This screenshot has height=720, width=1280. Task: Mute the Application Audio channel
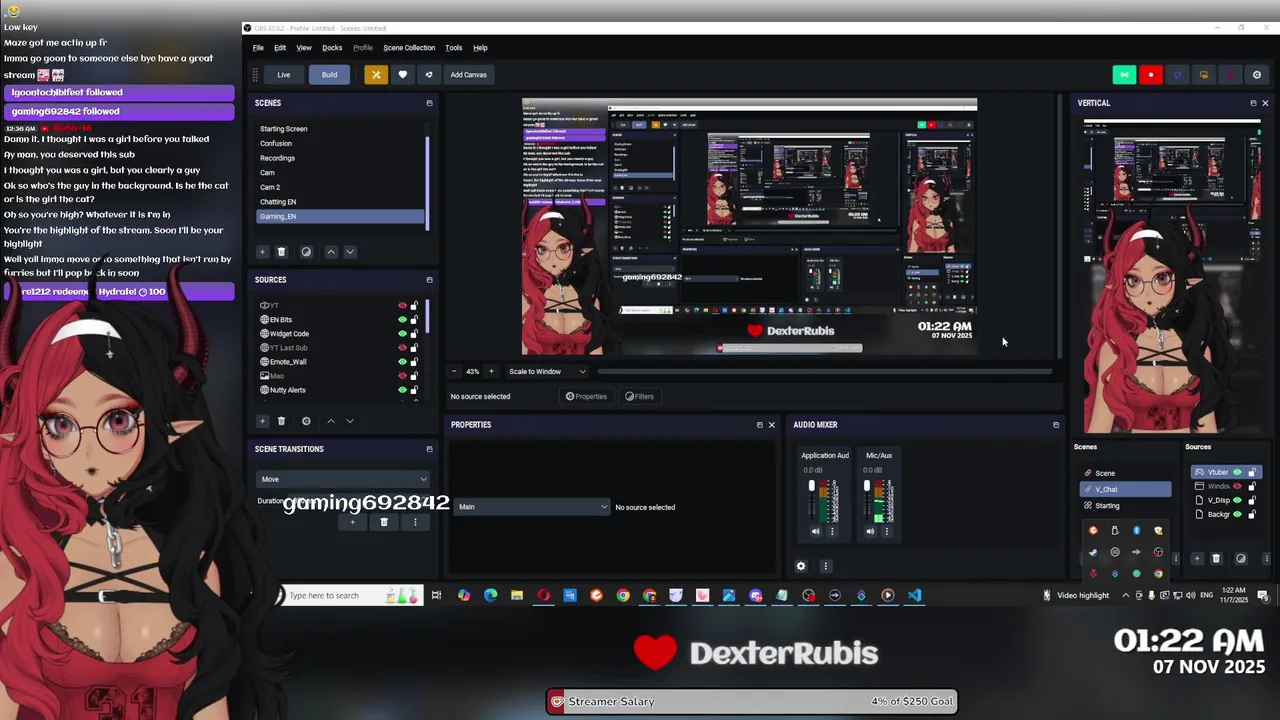pos(815,532)
